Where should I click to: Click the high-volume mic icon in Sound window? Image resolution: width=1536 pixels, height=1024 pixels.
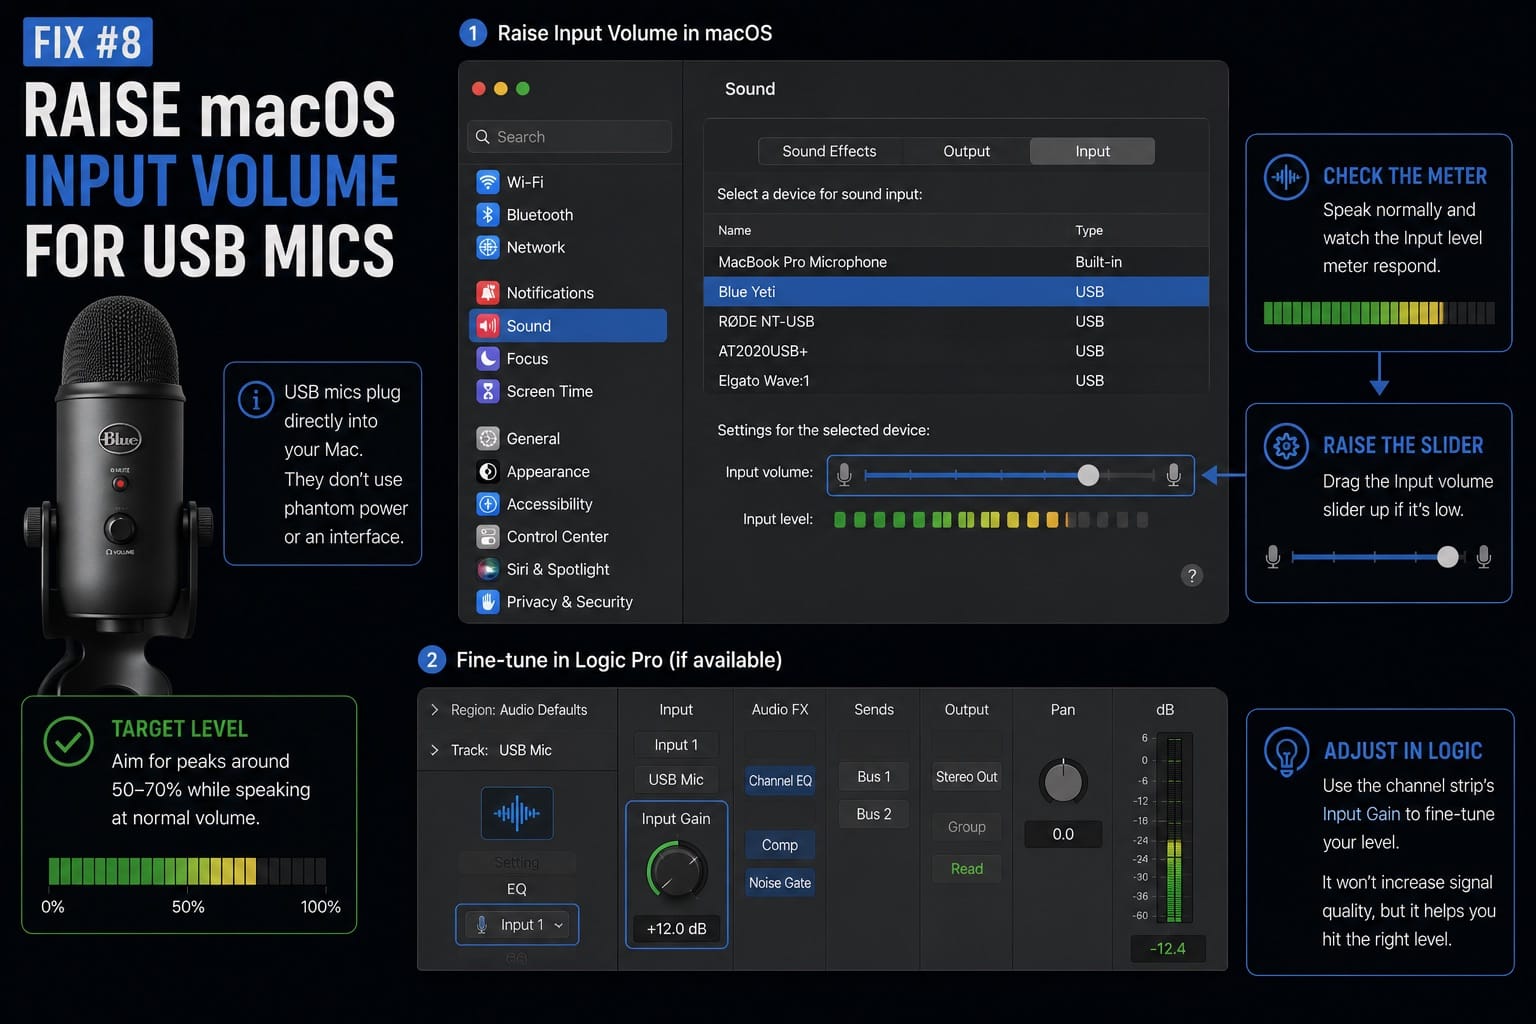[x=1174, y=475]
